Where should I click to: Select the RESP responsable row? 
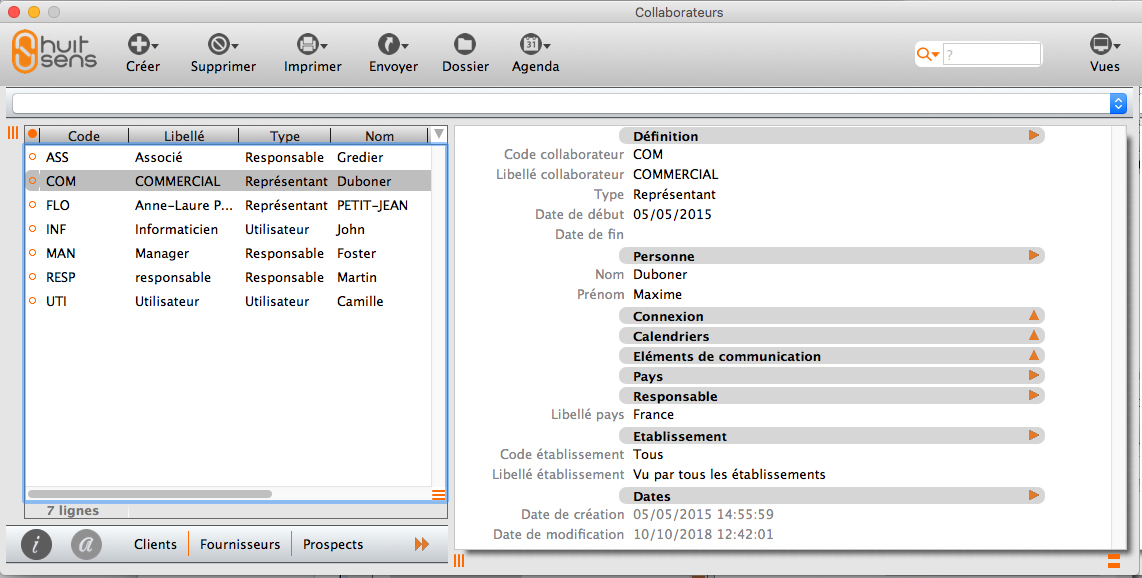[228, 277]
